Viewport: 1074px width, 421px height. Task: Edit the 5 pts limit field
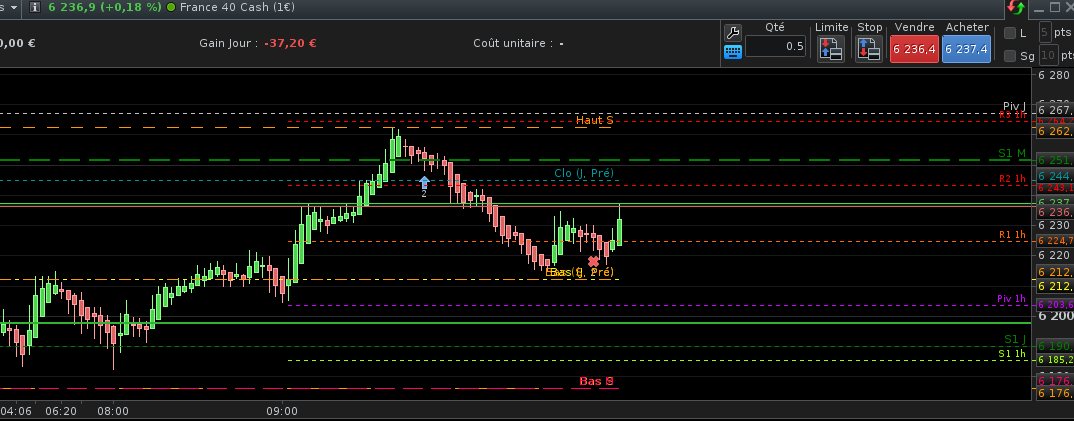pyautogui.click(x=1045, y=32)
